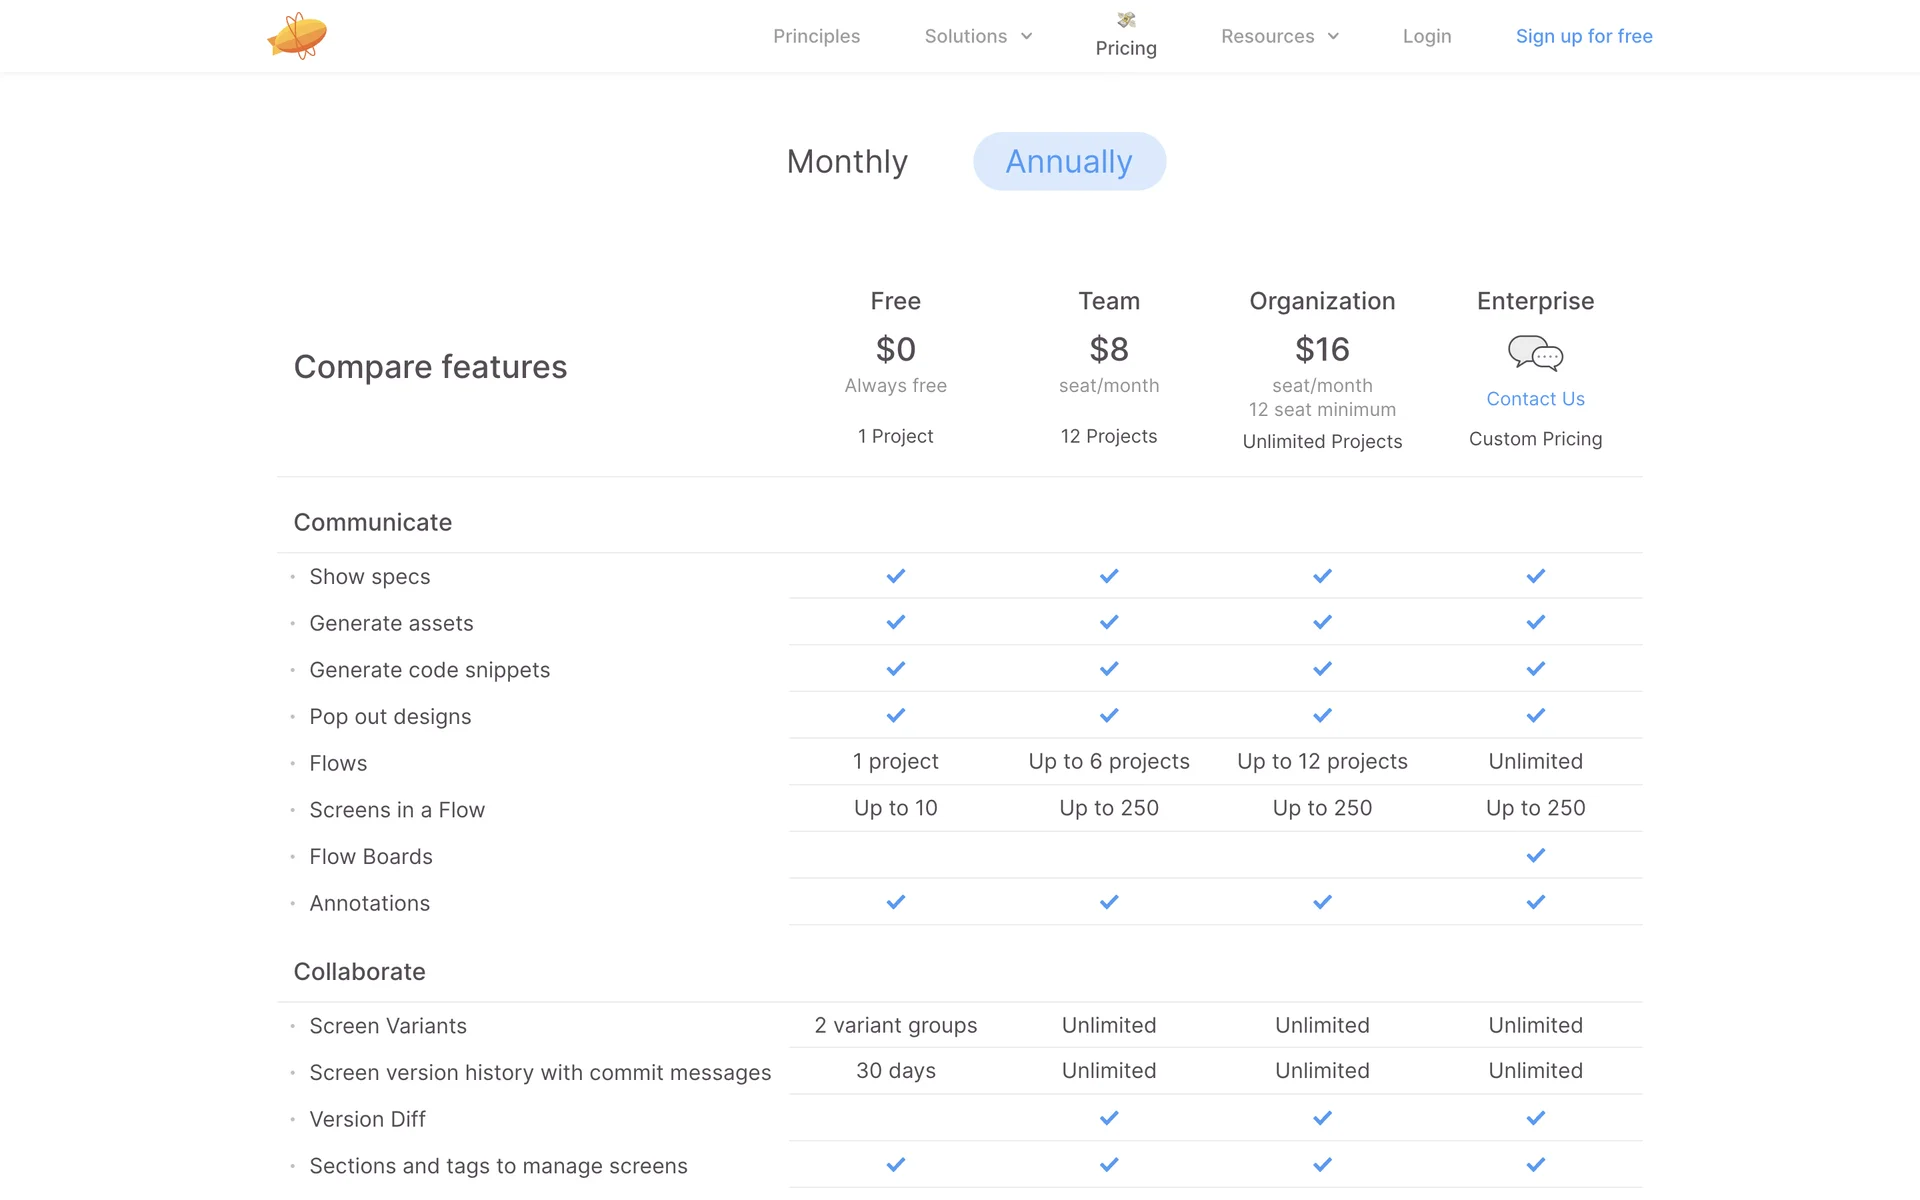This screenshot has height=1200, width=1920.
Task: Click the Enterprise chat bubbles icon
Action: coord(1535,353)
